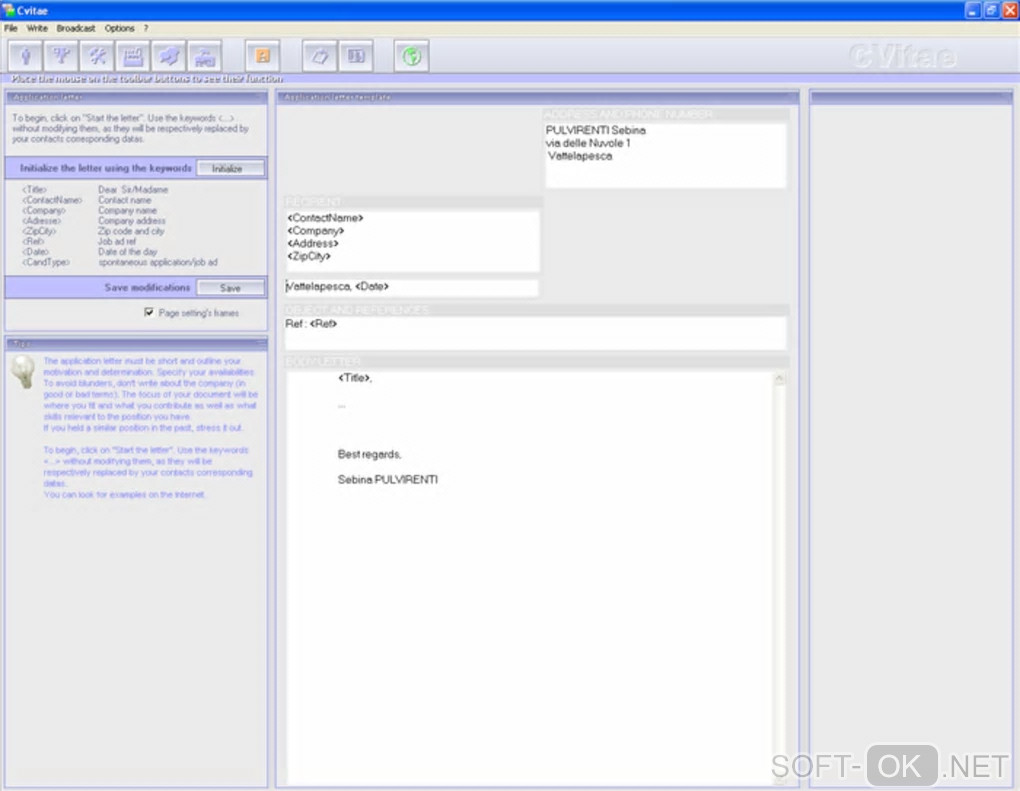
Task: Click Sebina PULVIRENTI signature line
Action: [388, 479]
